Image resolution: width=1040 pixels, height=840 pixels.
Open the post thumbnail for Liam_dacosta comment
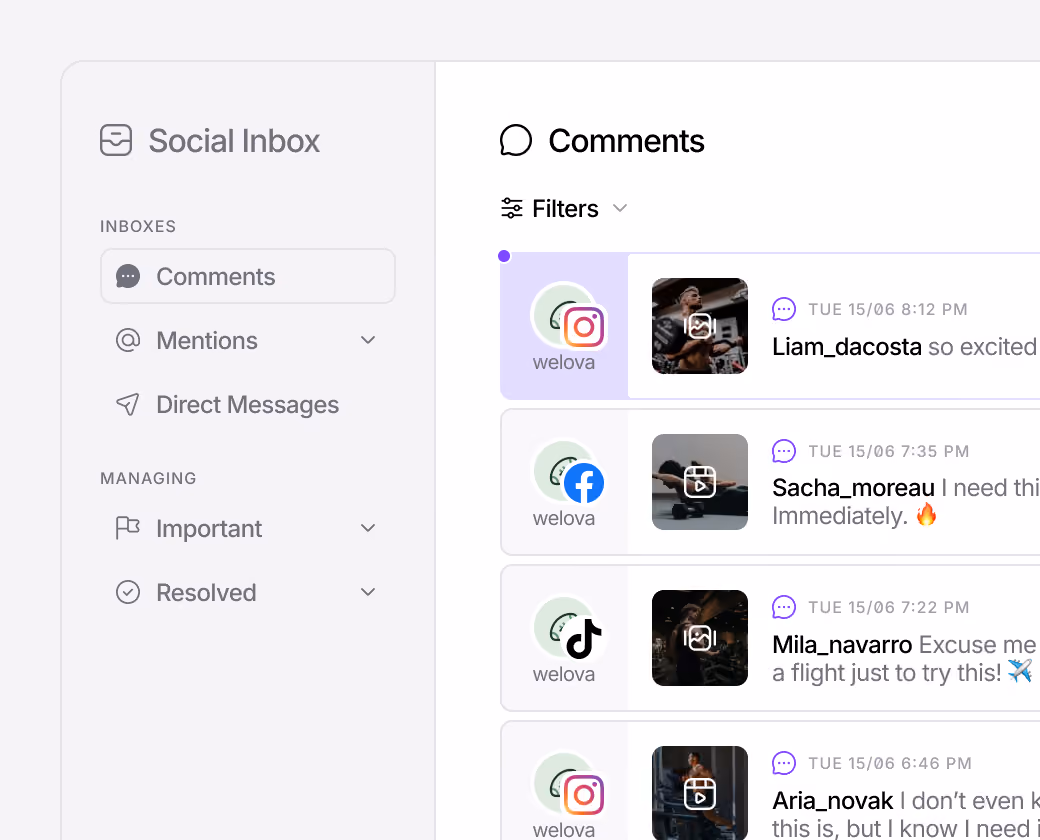pyautogui.click(x=700, y=326)
